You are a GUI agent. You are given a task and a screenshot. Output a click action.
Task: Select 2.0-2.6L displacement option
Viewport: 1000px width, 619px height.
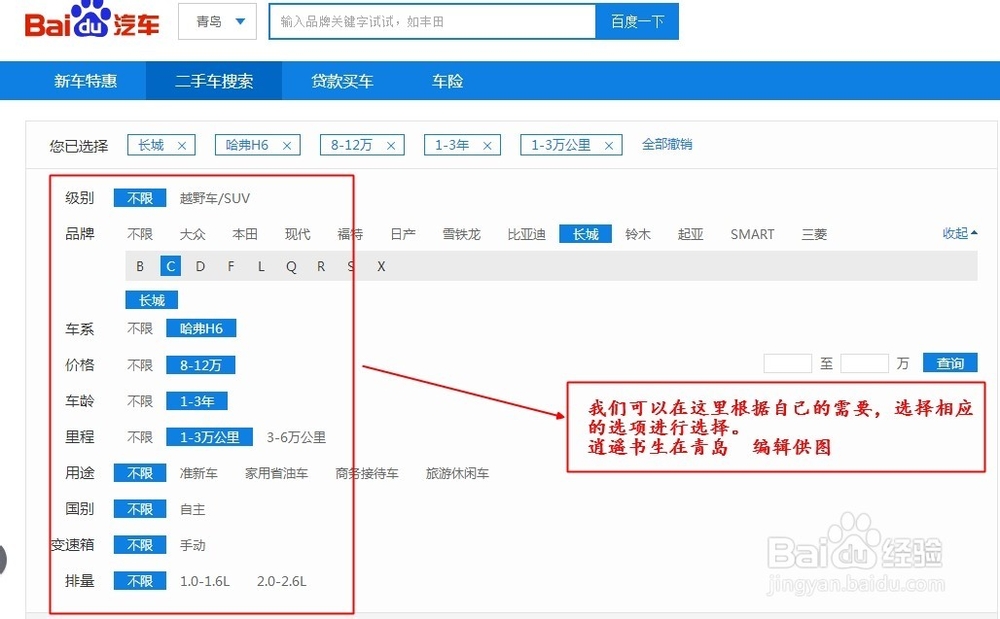tap(281, 581)
